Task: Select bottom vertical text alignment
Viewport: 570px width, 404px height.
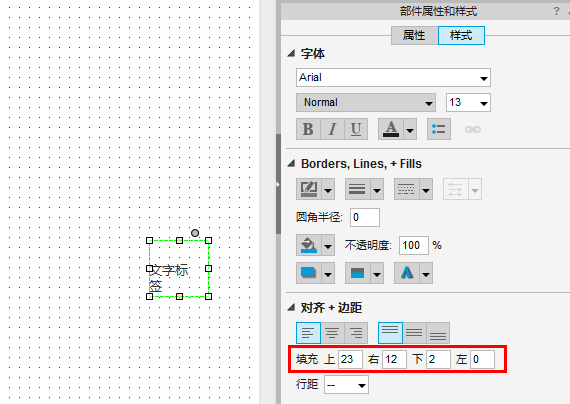Action: coord(438,333)
